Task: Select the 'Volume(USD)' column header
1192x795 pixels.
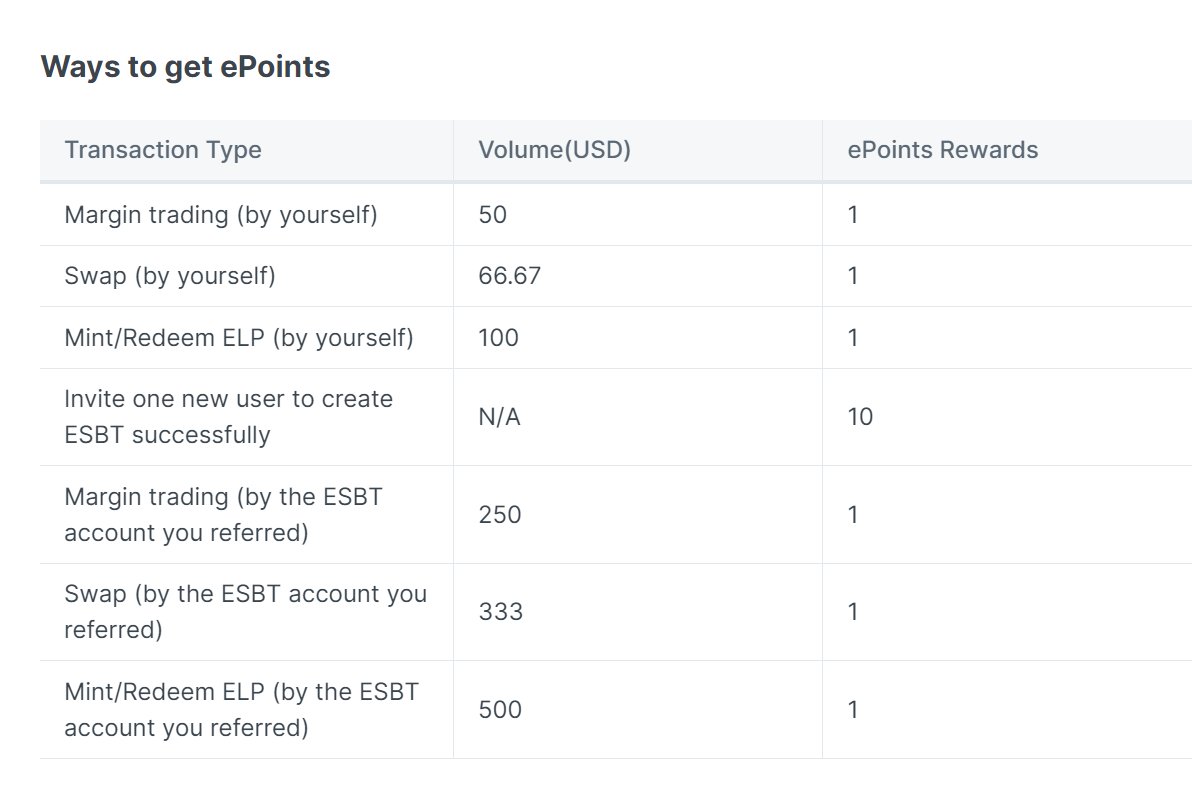Action: tap(554, 150)
